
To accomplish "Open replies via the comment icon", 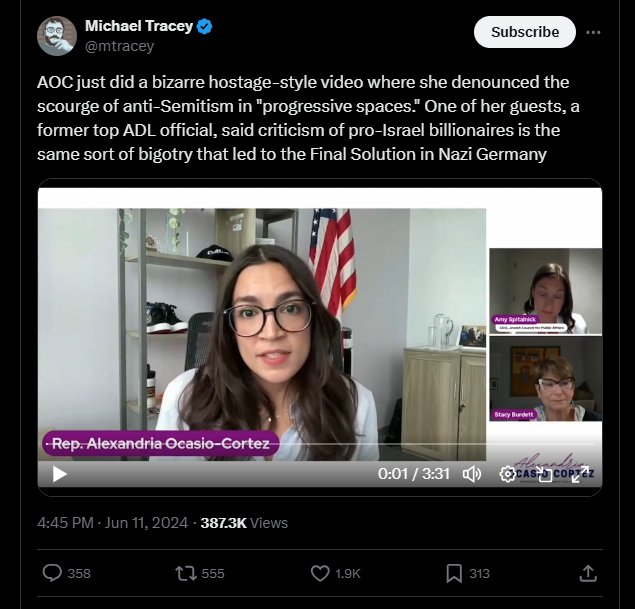I will (52, 573).
